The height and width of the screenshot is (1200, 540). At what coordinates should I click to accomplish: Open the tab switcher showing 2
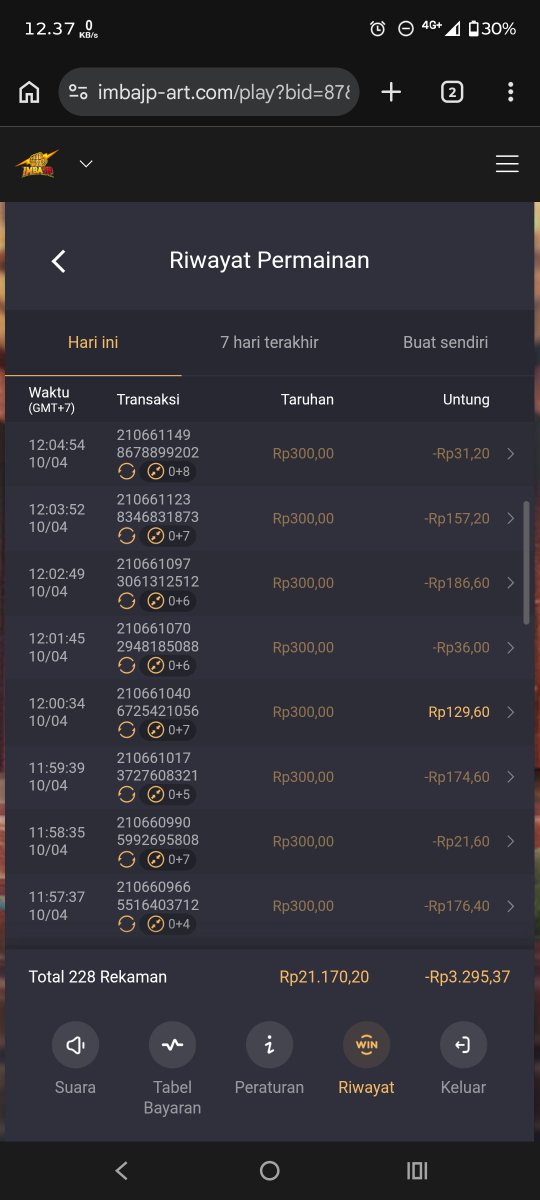point(451,92)
